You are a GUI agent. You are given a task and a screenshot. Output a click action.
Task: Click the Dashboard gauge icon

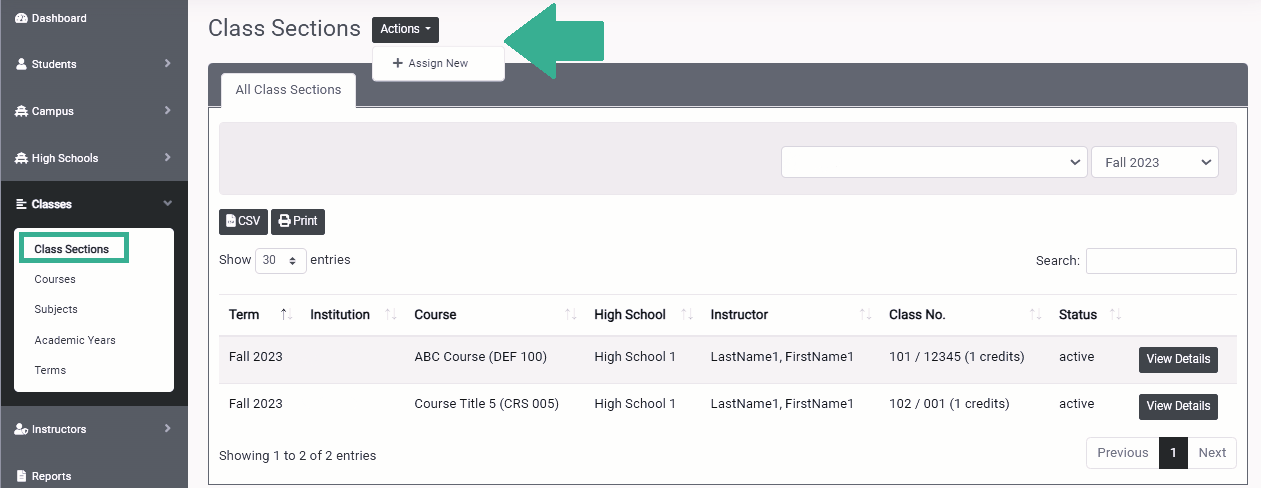(x=22, y=18)
